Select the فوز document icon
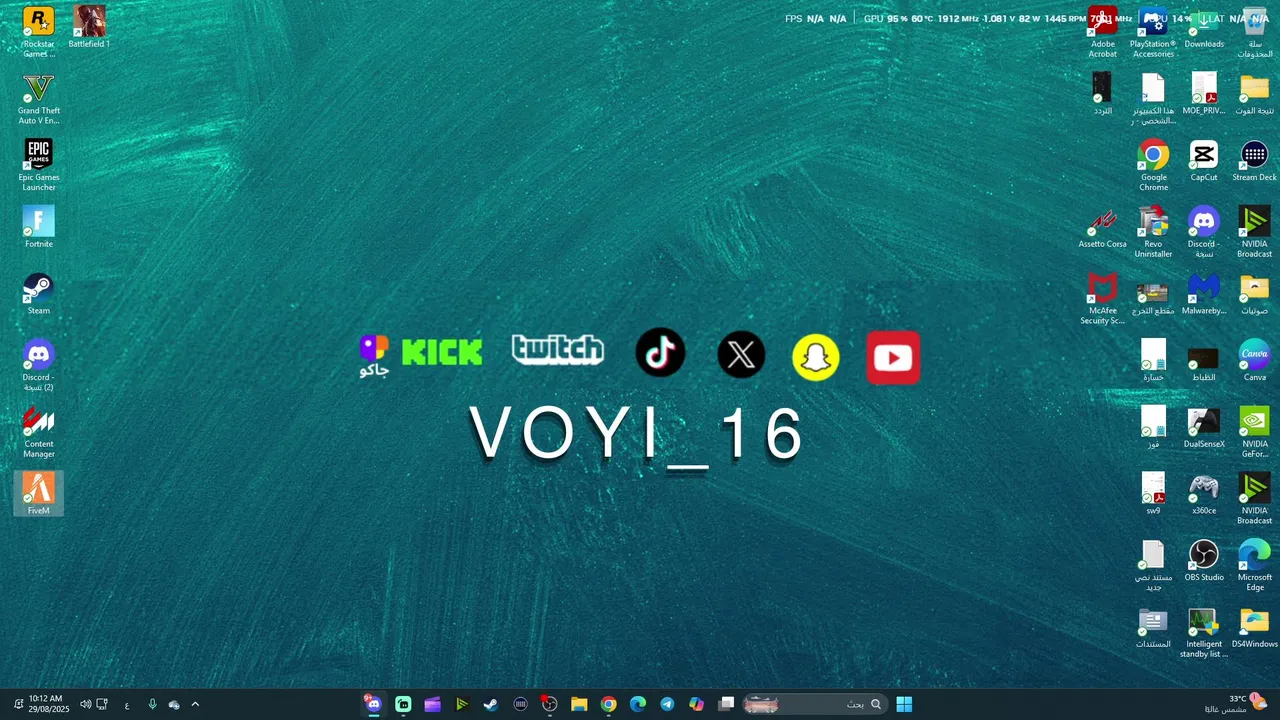The width and height of the screenshot is (1280, 720). click(x=1153, y=427)
